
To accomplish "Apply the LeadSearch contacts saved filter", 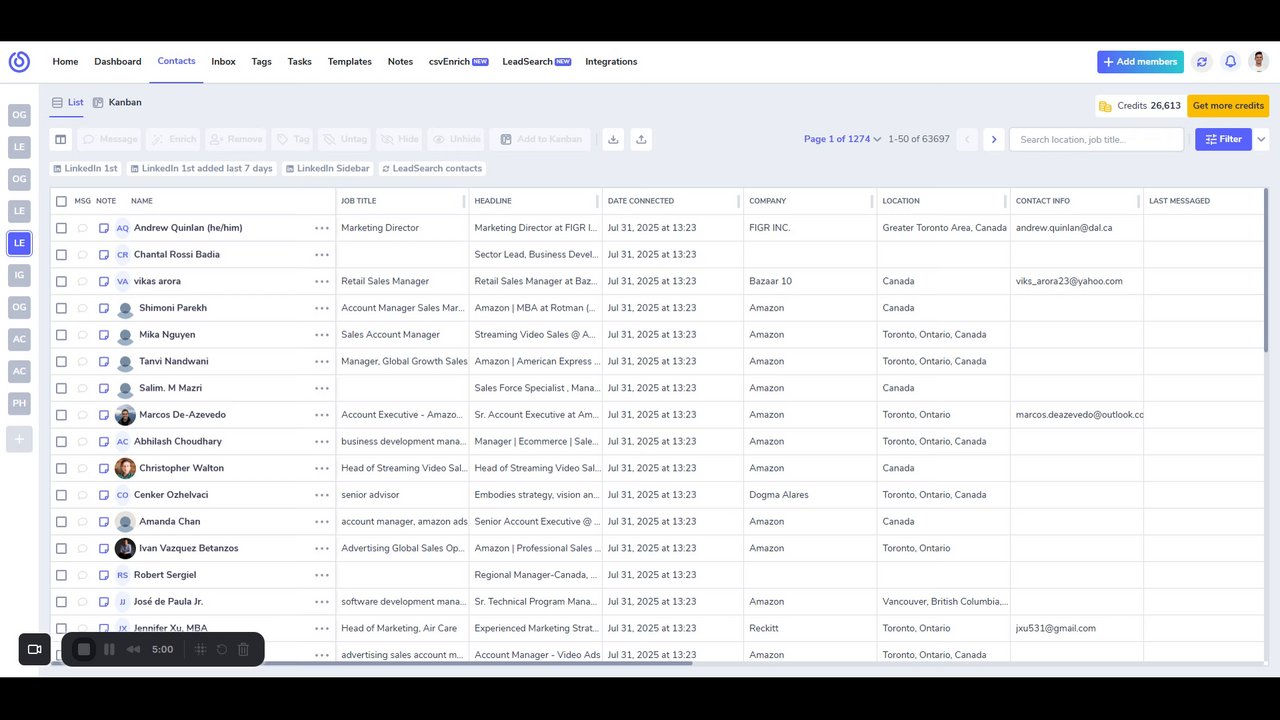I will (x=432, y=169).
